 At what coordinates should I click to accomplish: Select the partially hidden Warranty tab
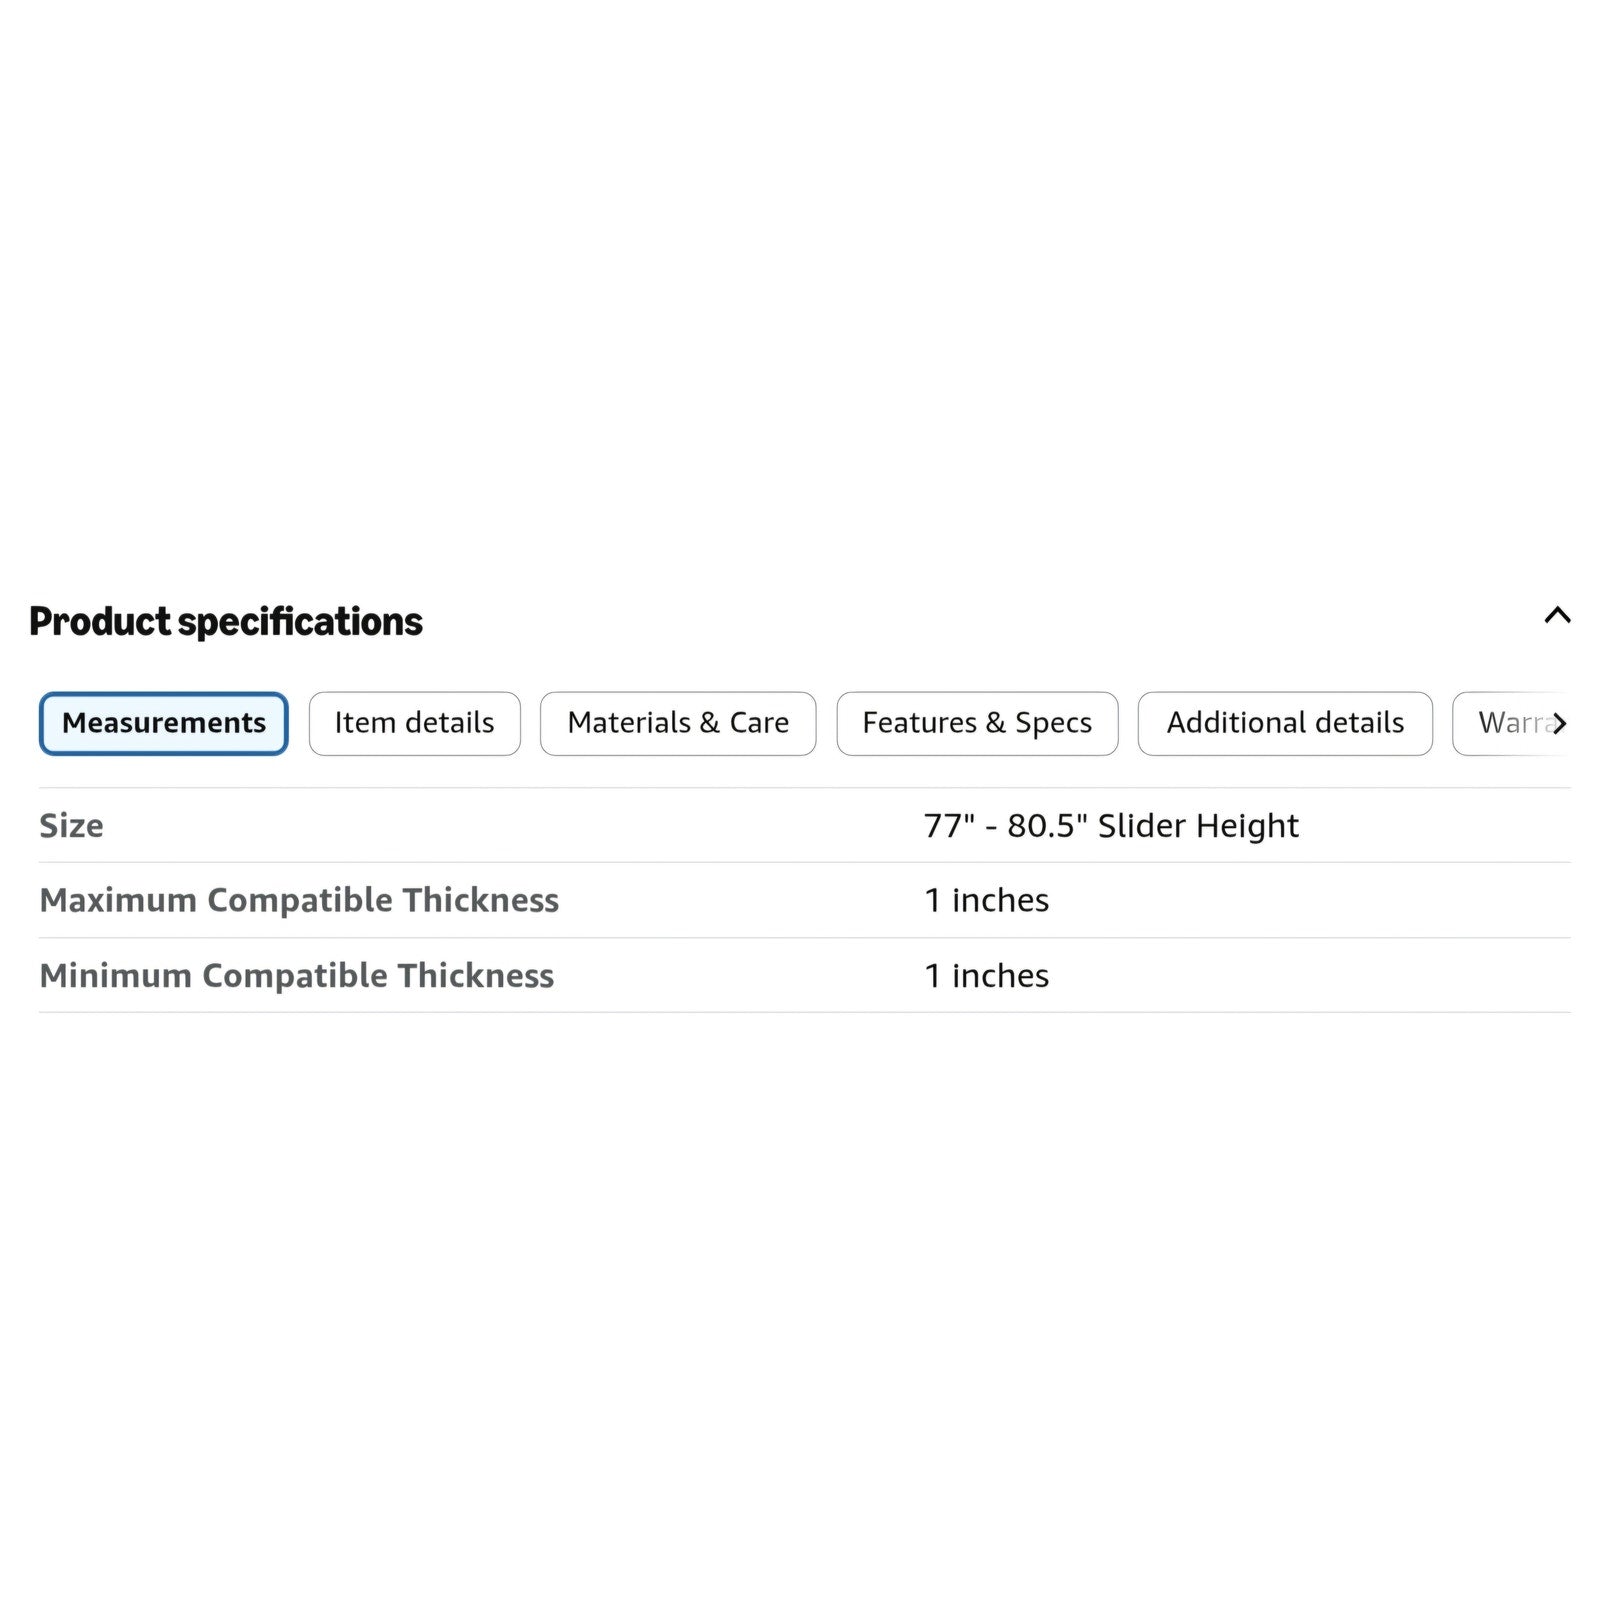[1510, 723]
